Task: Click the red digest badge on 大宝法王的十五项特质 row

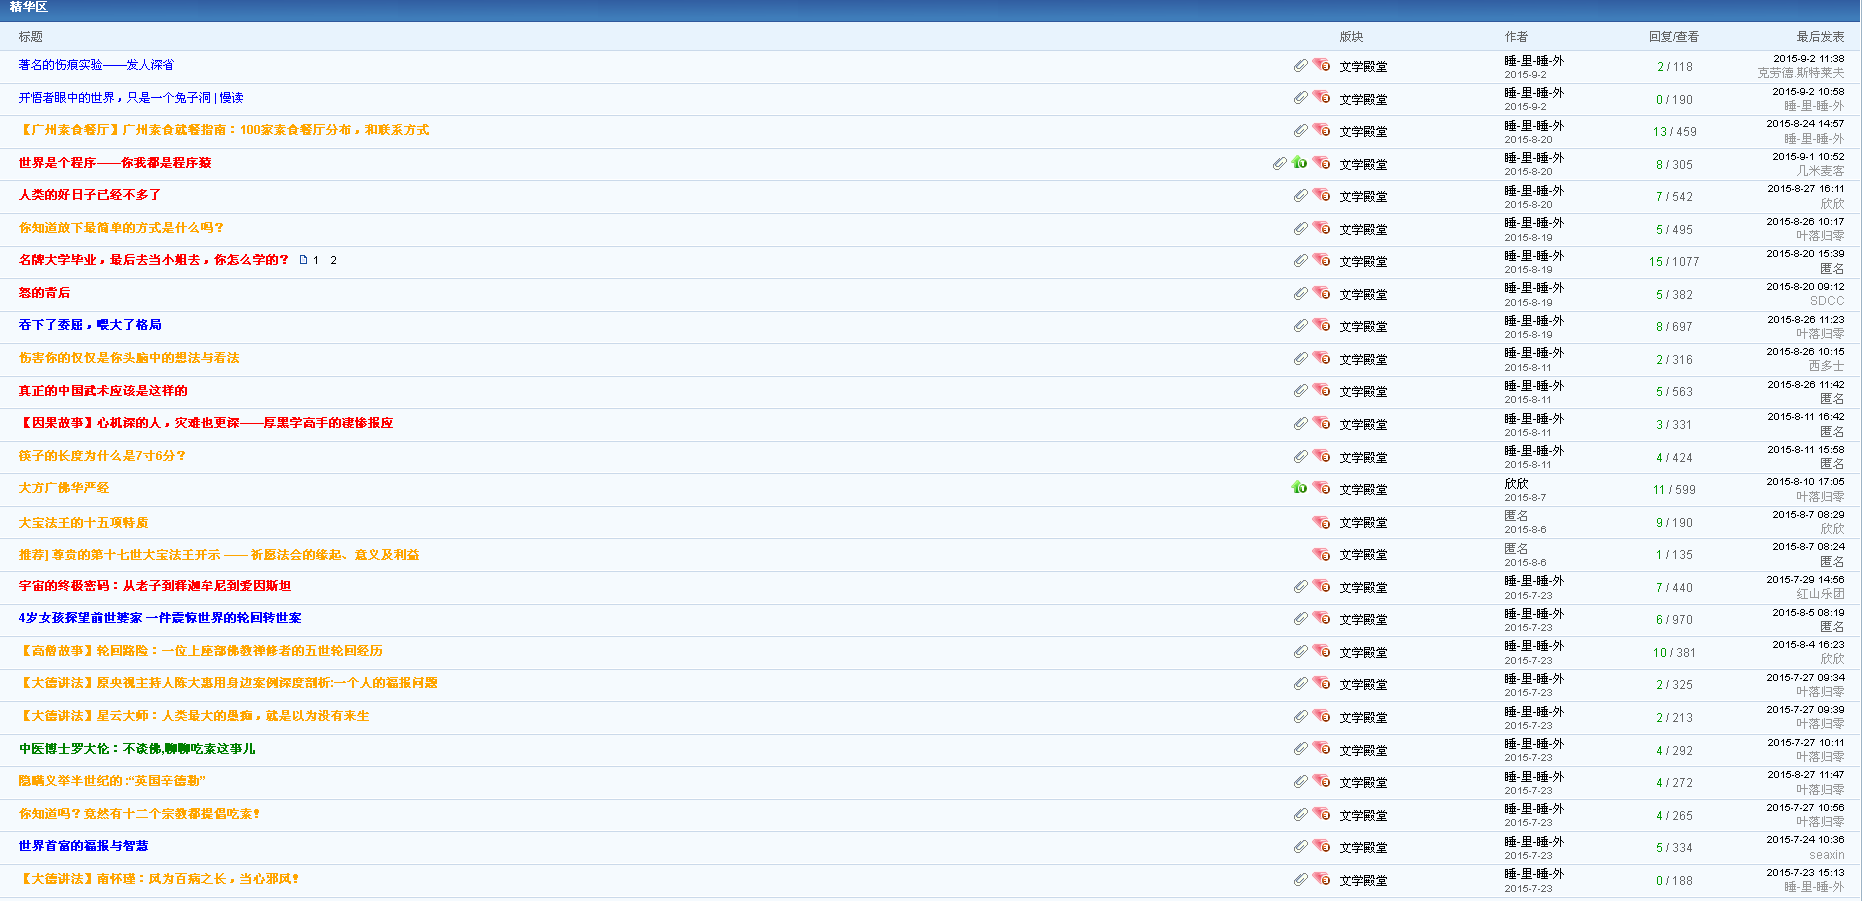Action: point(1322,522)
